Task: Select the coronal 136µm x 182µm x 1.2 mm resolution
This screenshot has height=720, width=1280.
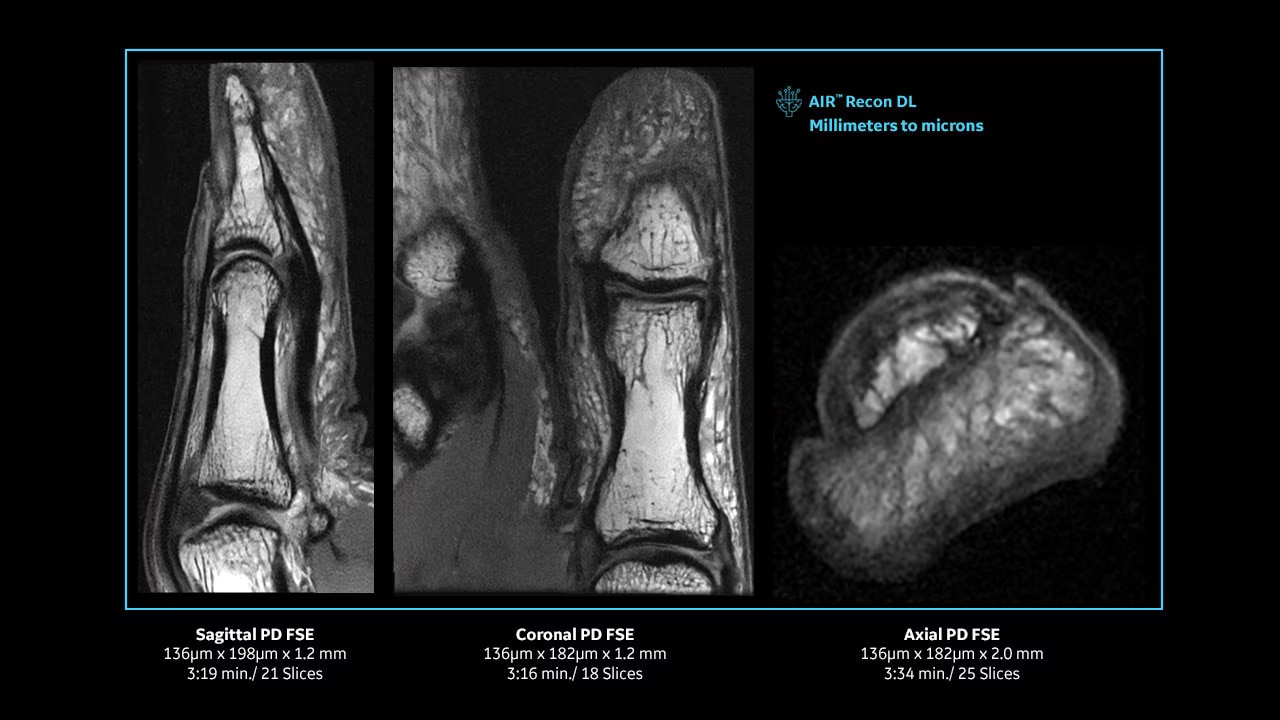Action: pos(575,654)
